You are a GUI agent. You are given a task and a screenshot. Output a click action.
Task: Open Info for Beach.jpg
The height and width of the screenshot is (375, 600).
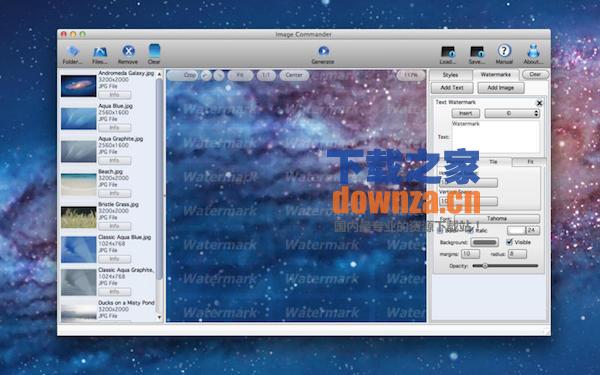click(x=114, y=193)
